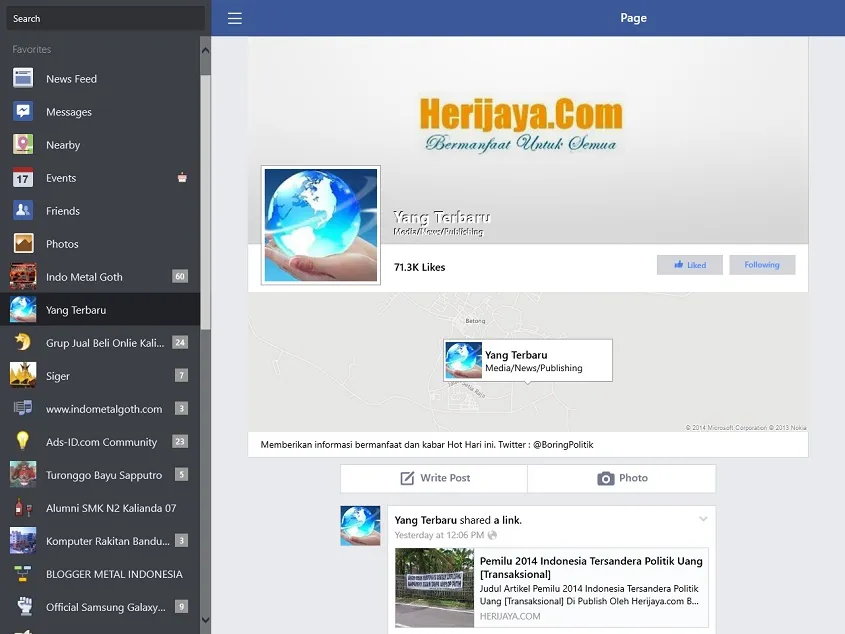The height and width of the screenshot is (634, 845).
Task: Click the Photo upload button
Action: pos(622,478)
